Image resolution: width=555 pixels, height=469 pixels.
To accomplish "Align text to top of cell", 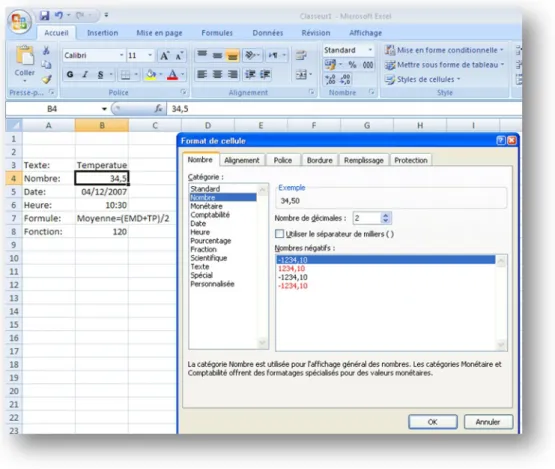I will [202, 55].
